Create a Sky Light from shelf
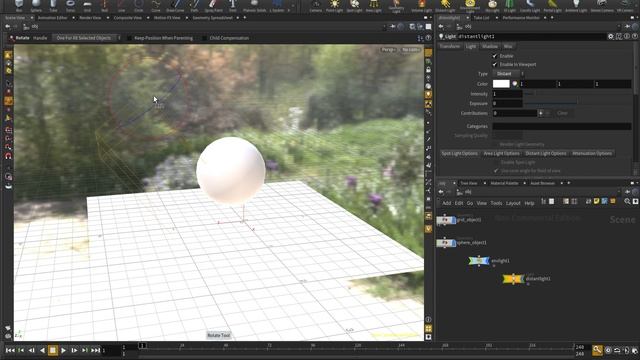Screen dimensions: 640x360 492,6
